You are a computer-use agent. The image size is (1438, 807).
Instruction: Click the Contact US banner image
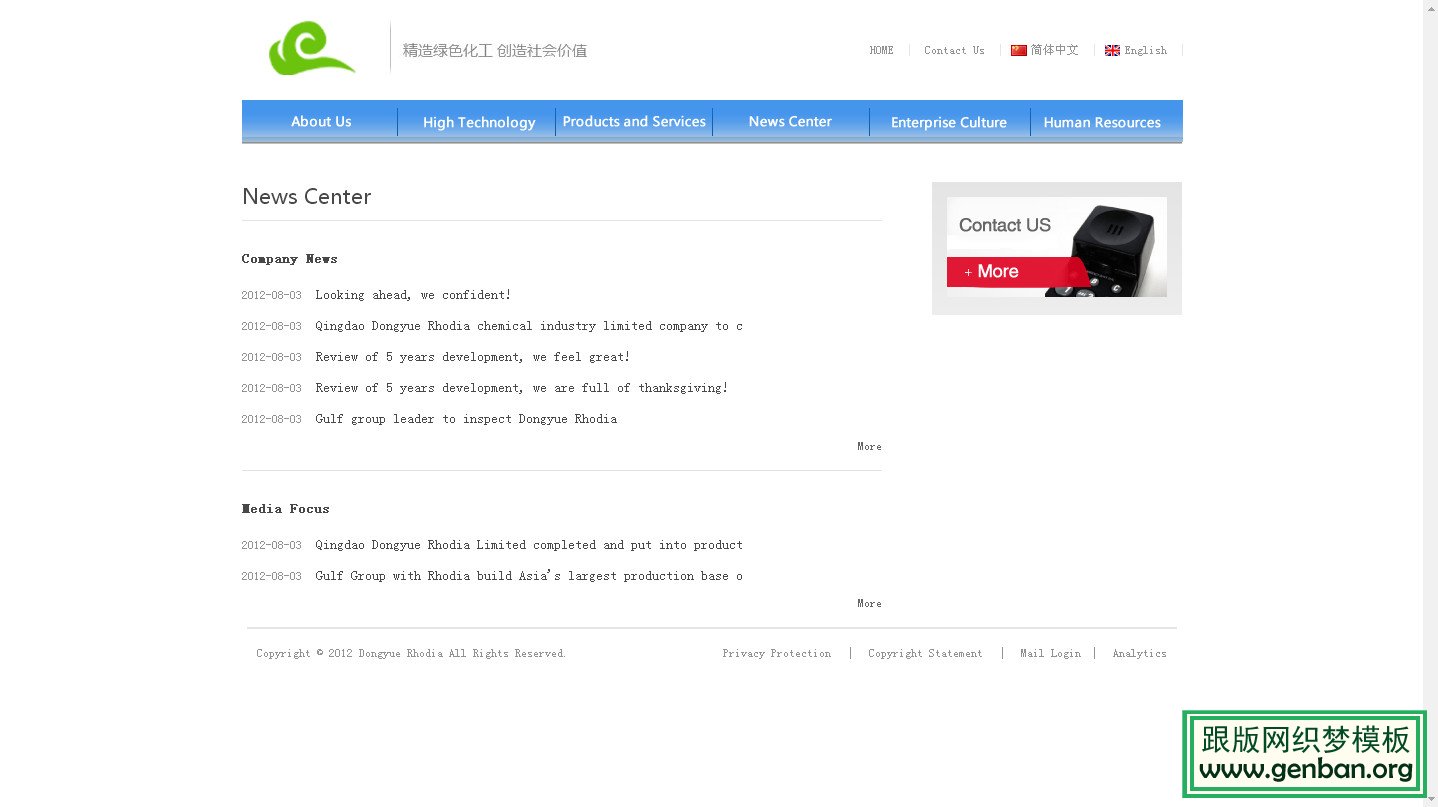point(1057,247)
